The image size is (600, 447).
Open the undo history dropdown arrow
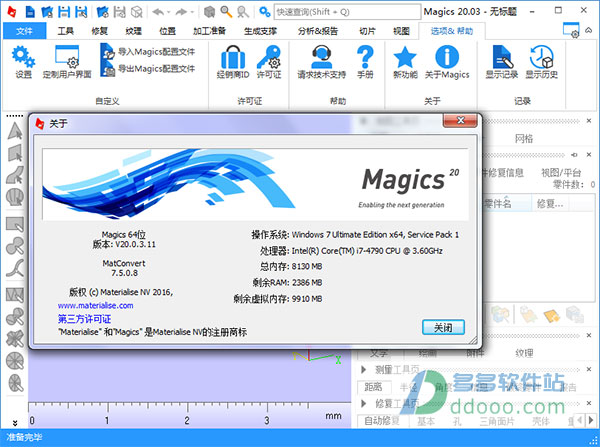168,12
